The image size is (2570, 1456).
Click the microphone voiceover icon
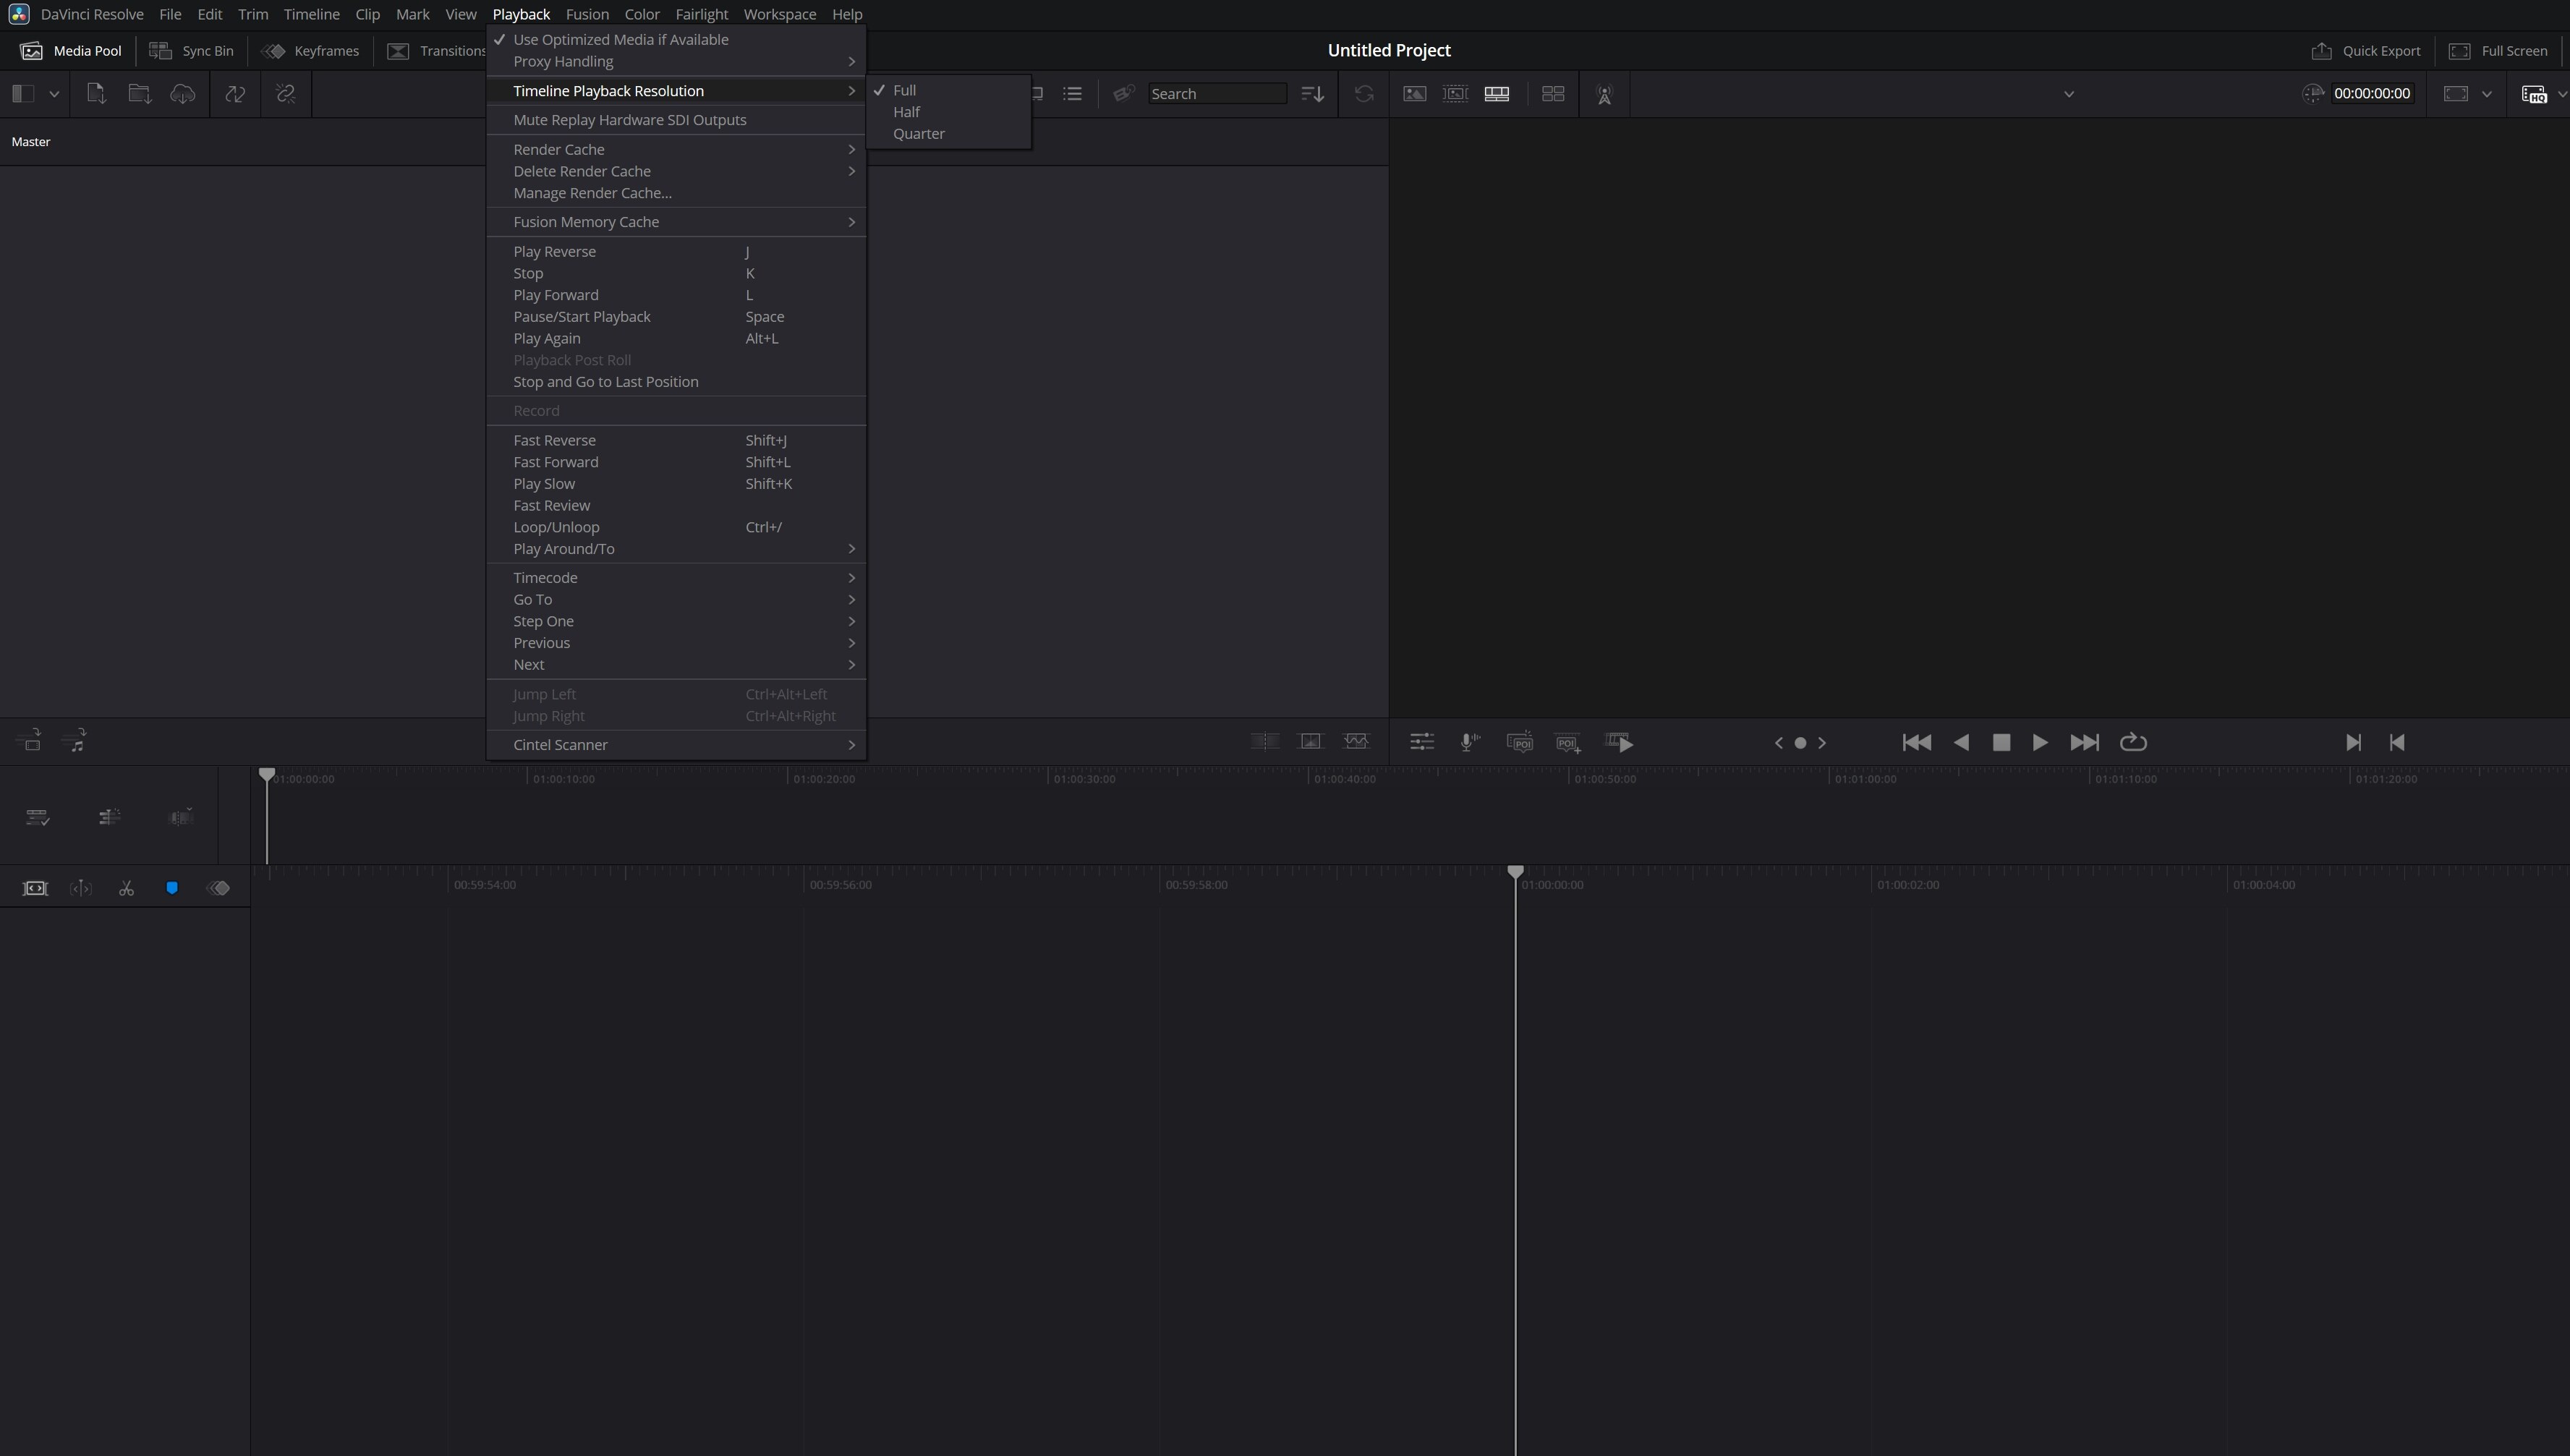(1470, 742)
